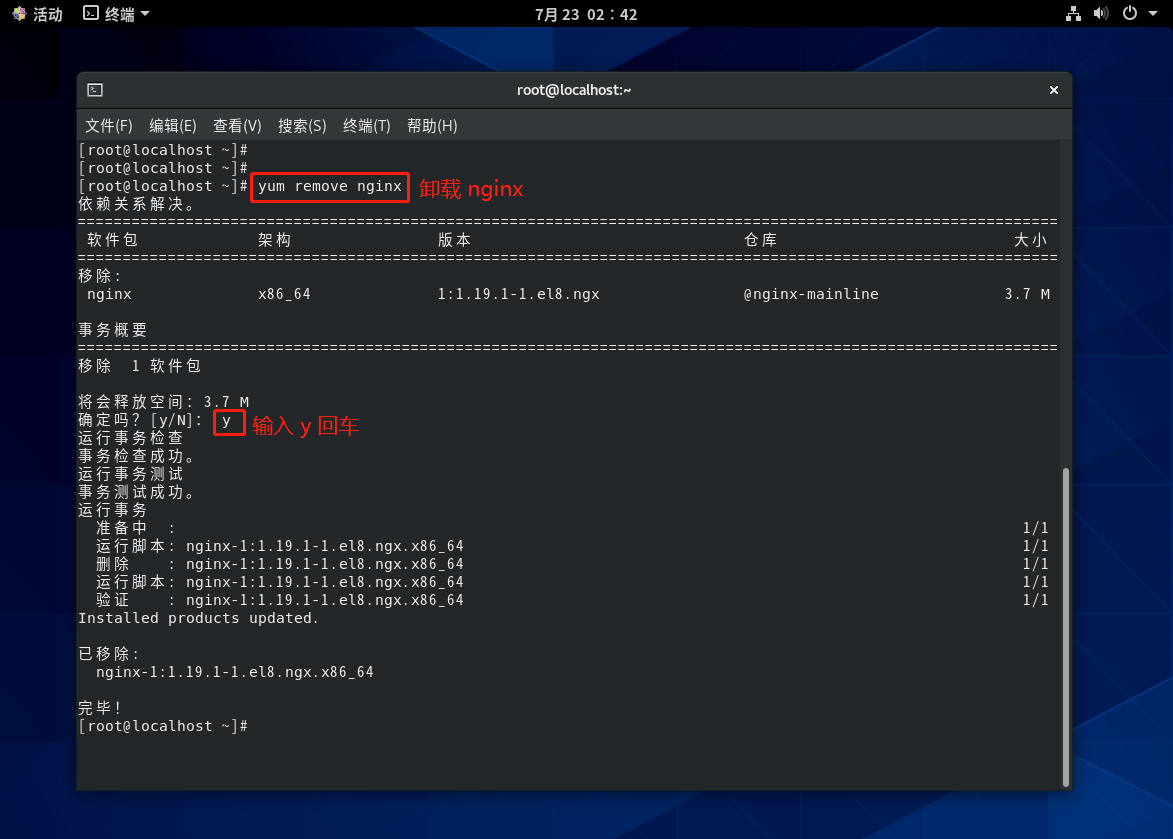Open the 活动 (Activities) overview
Image resolution: width=1173 pixels, height=839 pixels.
tap(37, 14)
